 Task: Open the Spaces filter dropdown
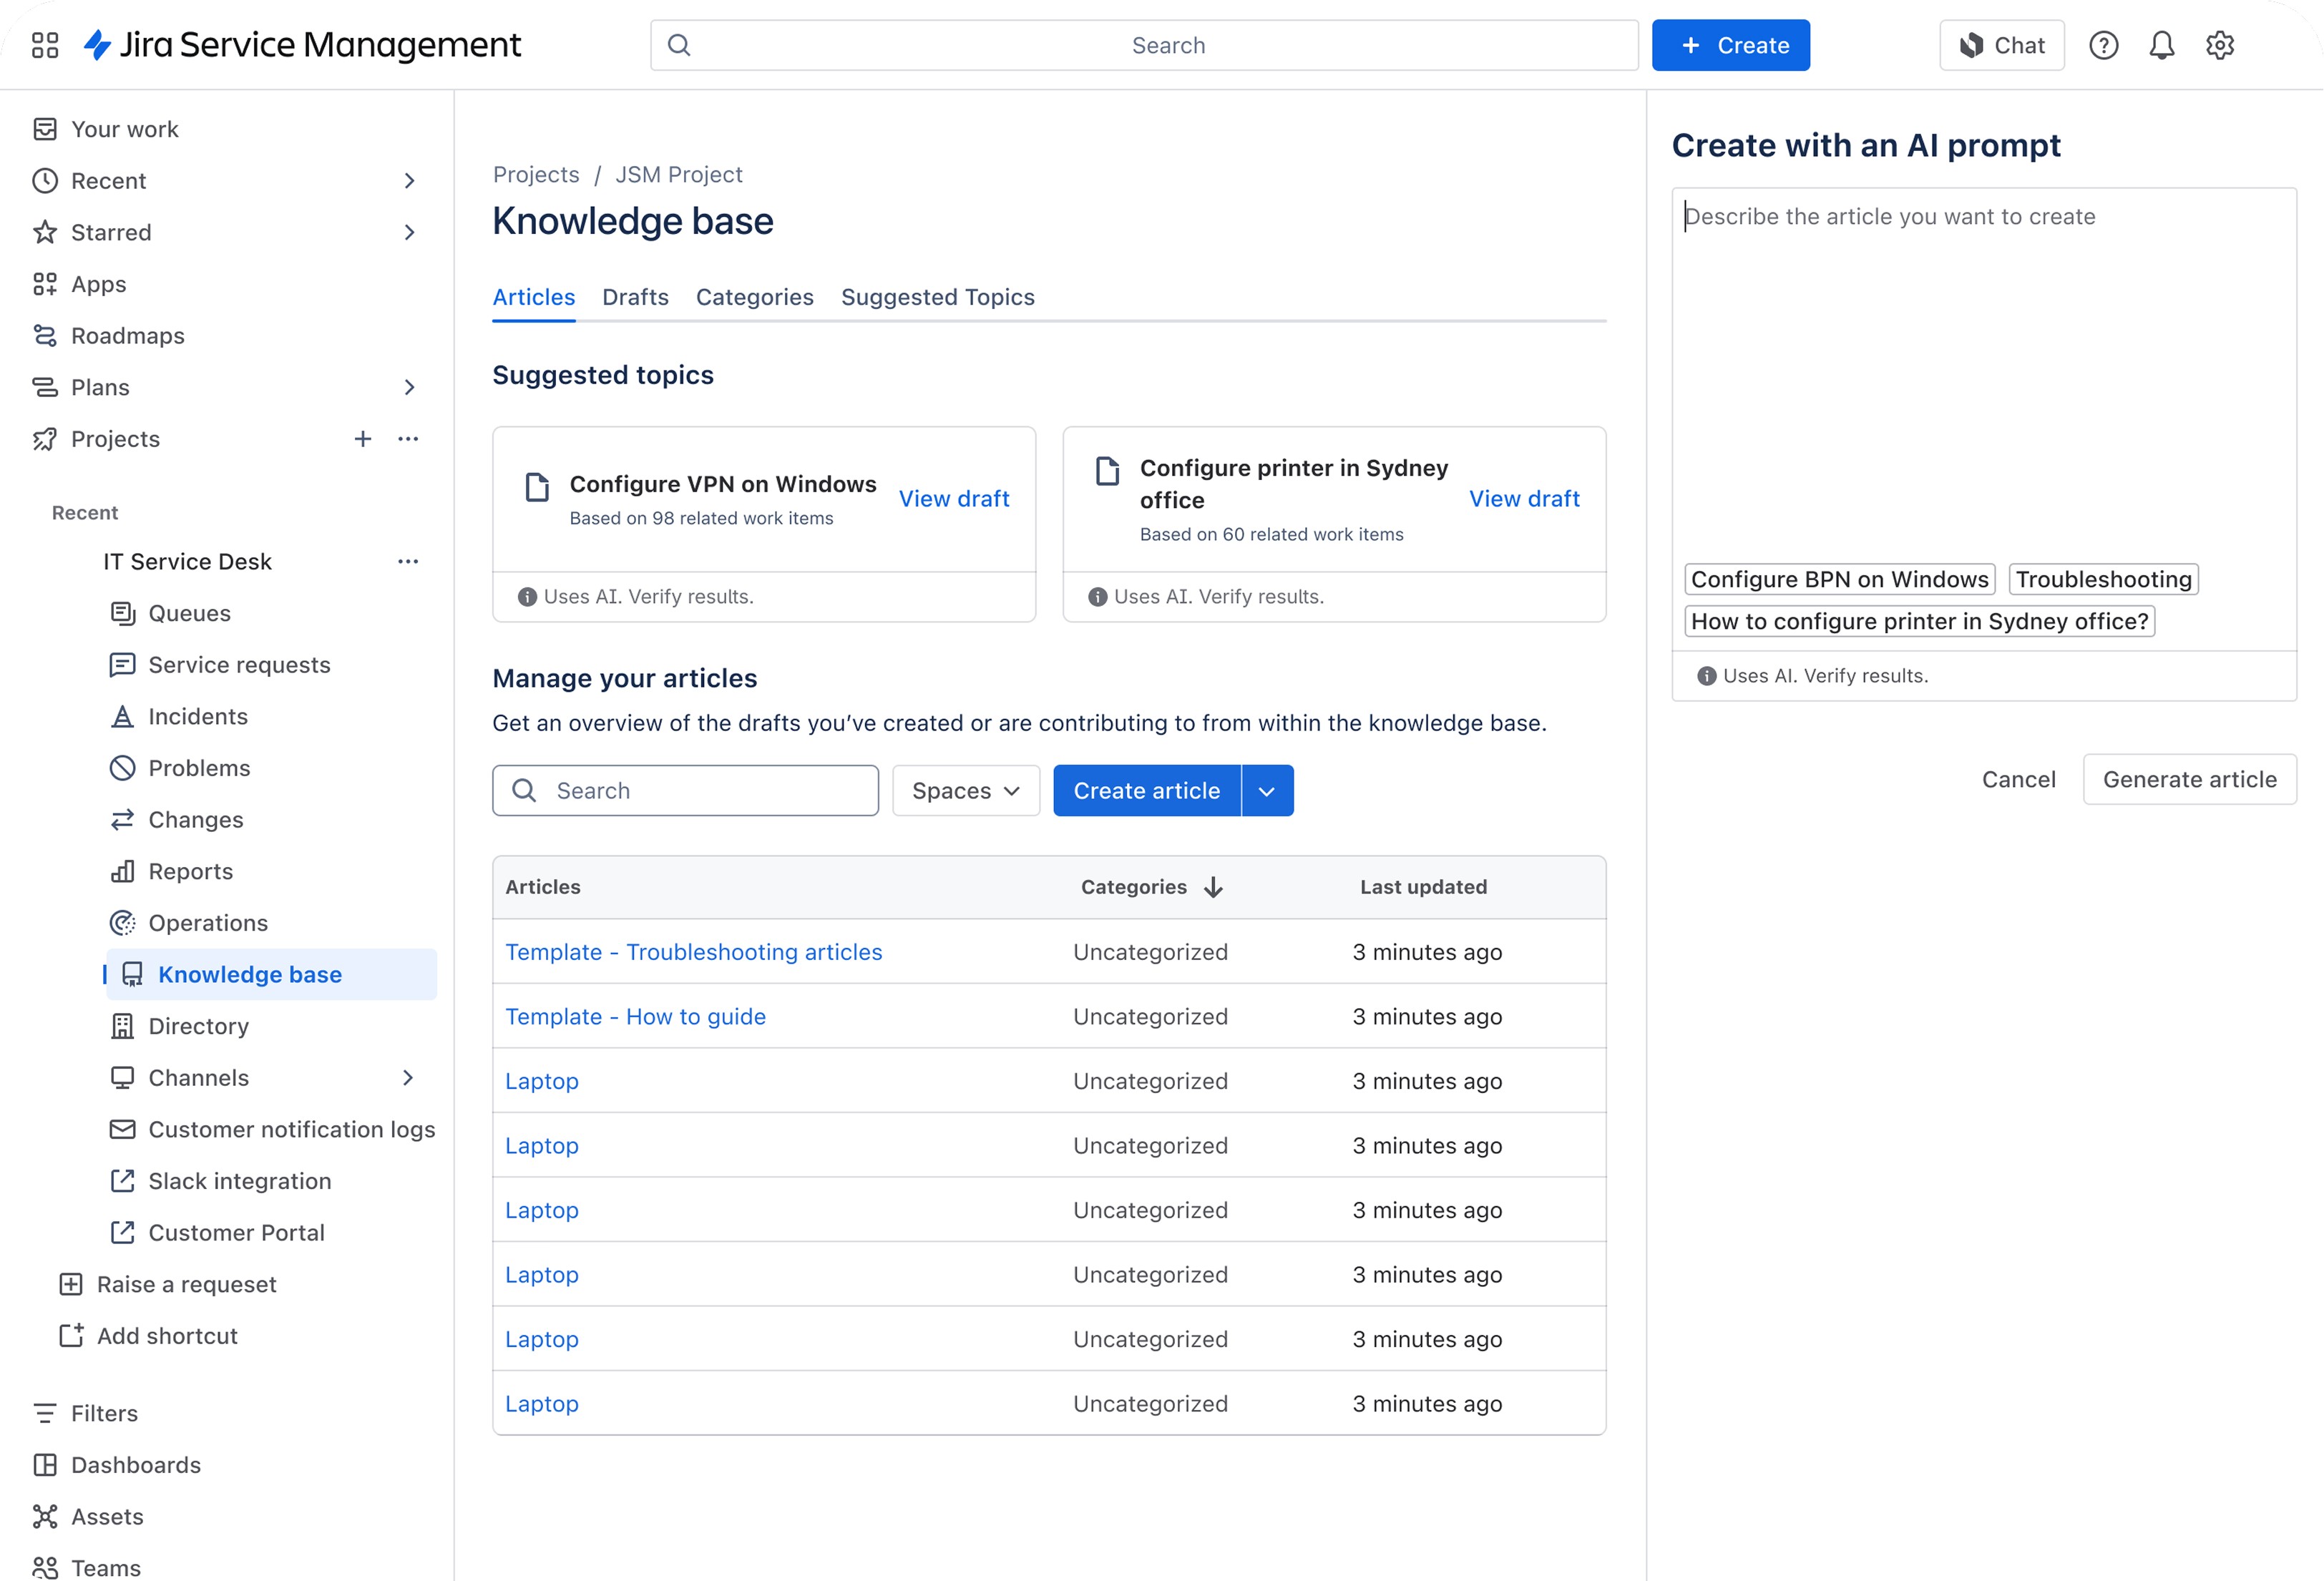(x=965, y=791)
